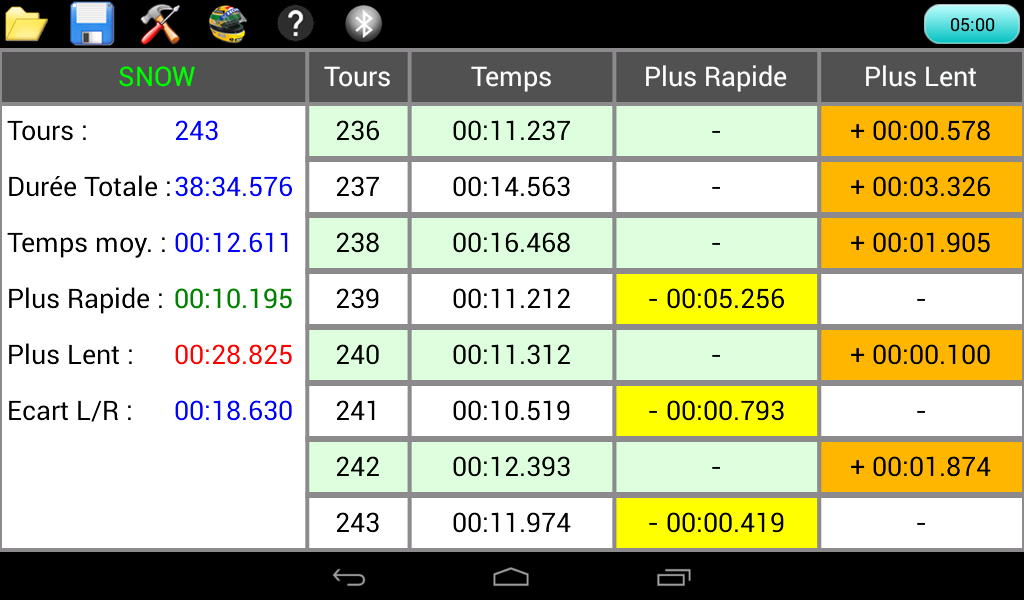The width and height of the screenshot is (1024, 600).
Task: Select Temps moy. value 00:12.611
Action: point(232,244)
